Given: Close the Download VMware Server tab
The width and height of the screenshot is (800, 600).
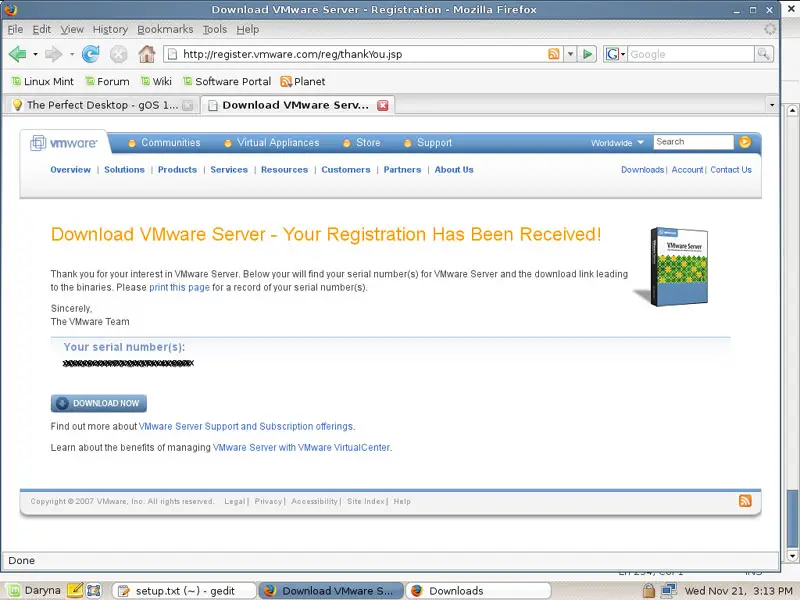Looking at the screenshot, I should pyautogui.click(x=383, y=105).
